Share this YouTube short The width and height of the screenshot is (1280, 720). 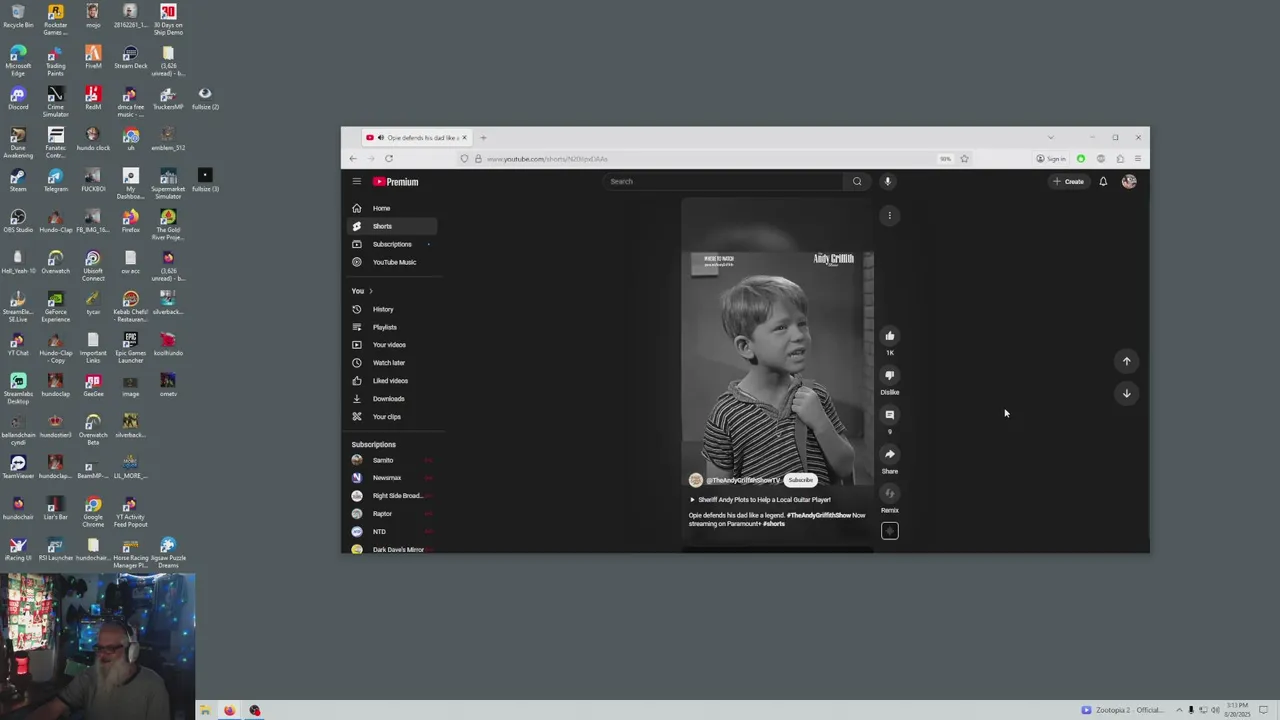click(889, 454)
